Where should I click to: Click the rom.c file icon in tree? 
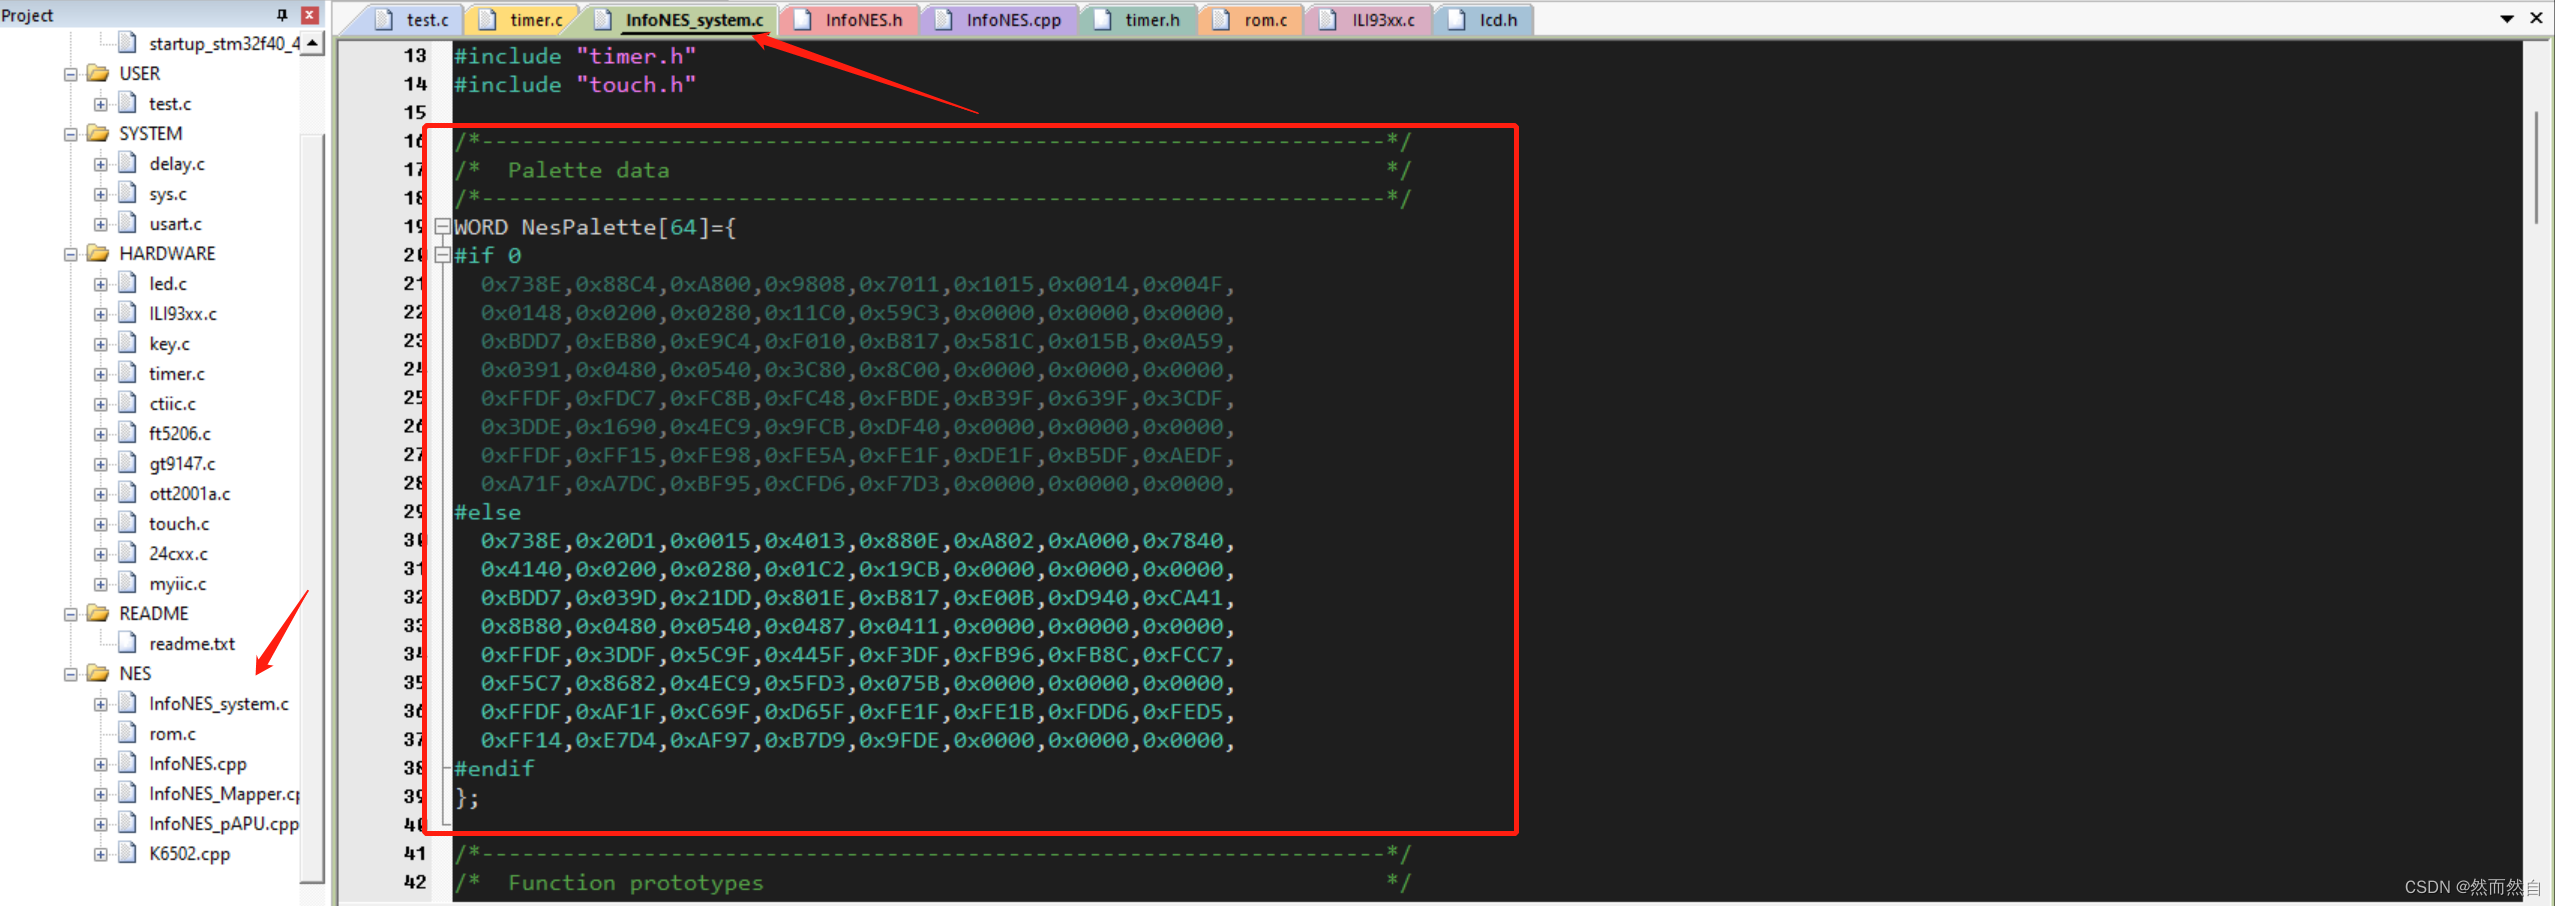click(x=127, y=732)
